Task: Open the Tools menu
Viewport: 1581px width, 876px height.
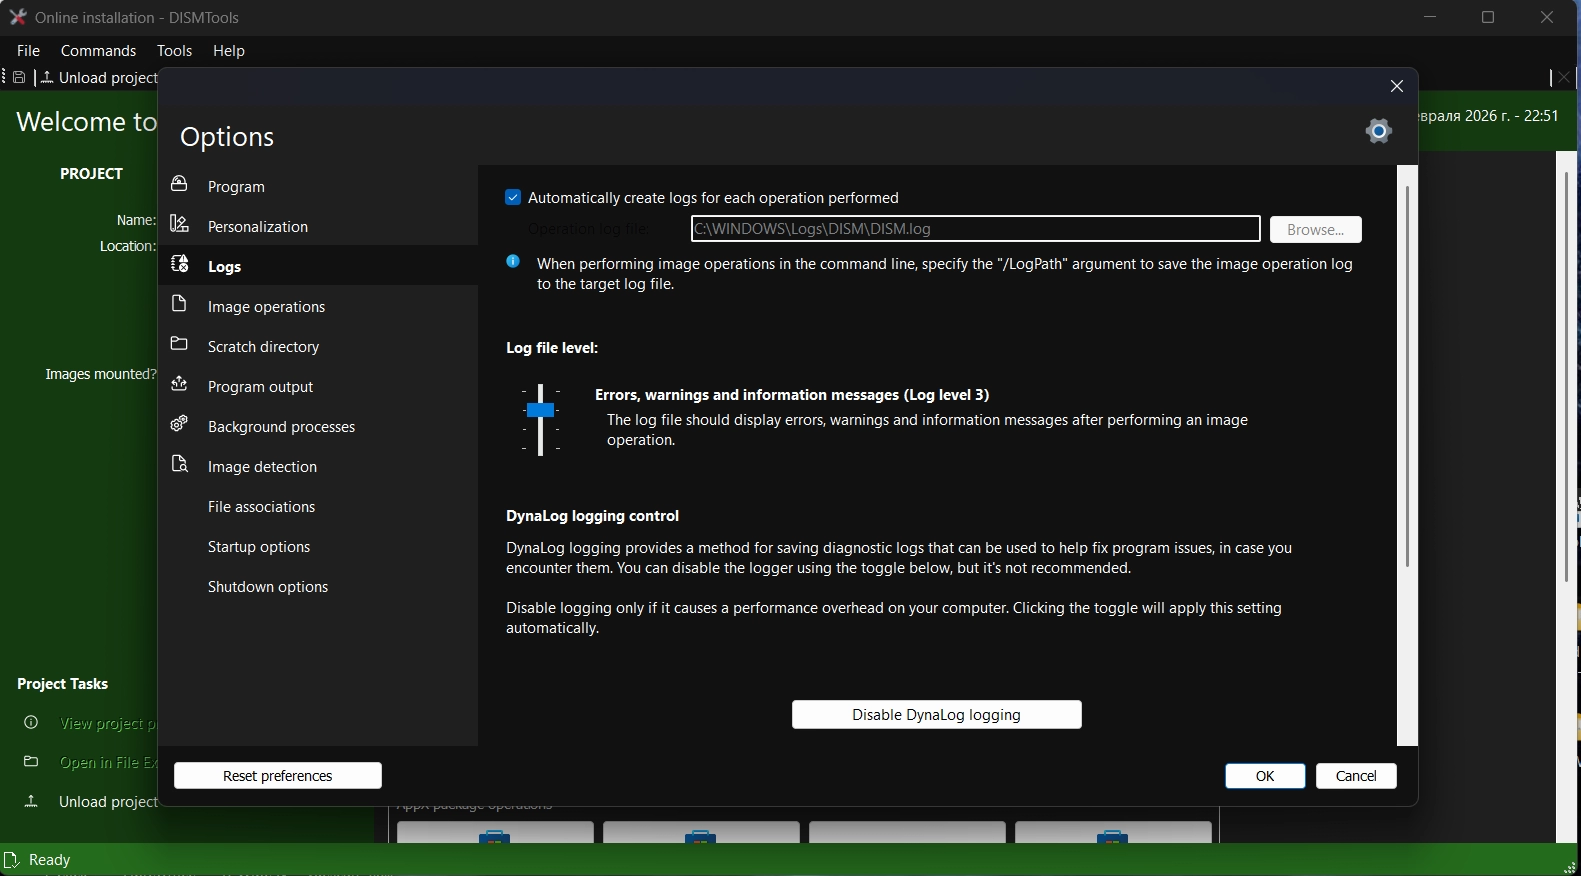Action: coord(174,50)
